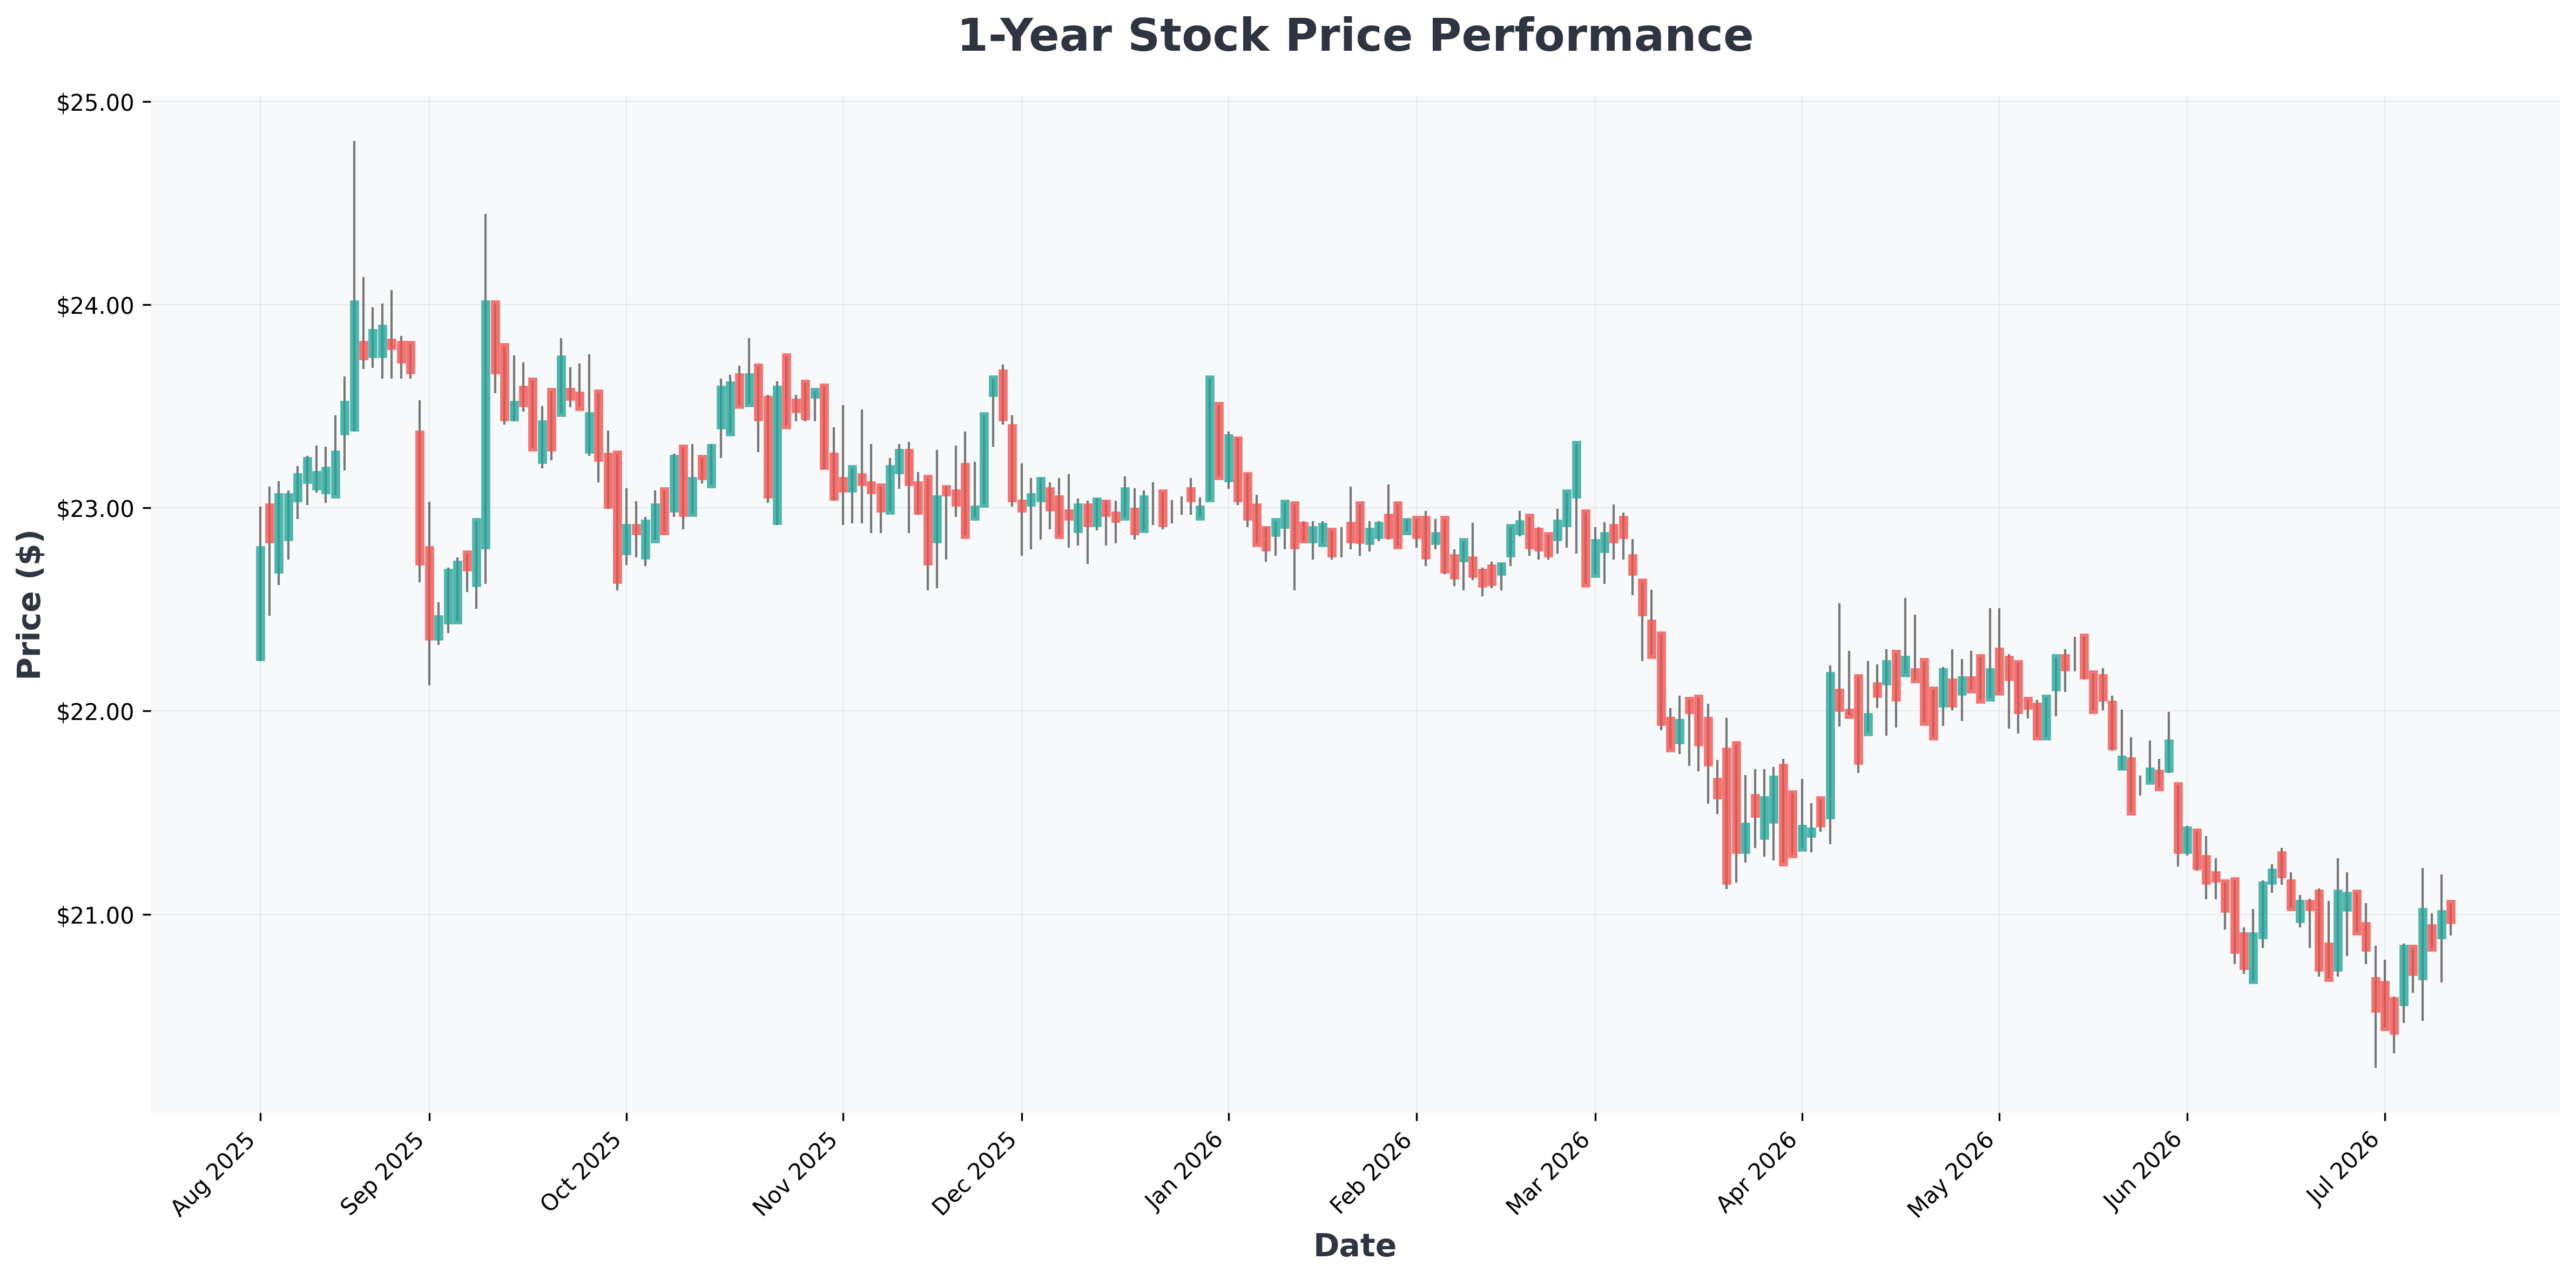Click the 'Price ($)' y-axis label

coord(29,605)
